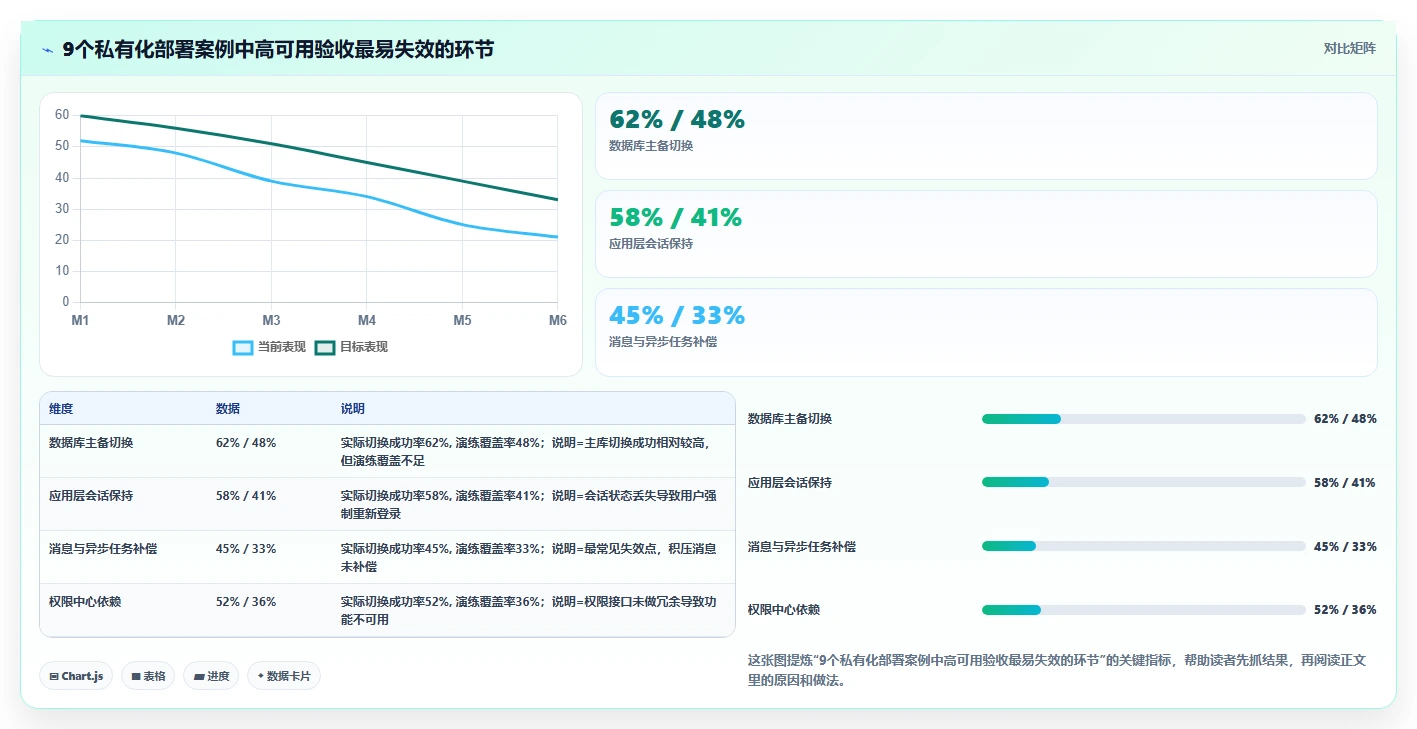Image resolution: width=1417 pixels, height=729 pixels.
Task: Click the 60 y-axis value on chart
Action: tap(62, 115)
